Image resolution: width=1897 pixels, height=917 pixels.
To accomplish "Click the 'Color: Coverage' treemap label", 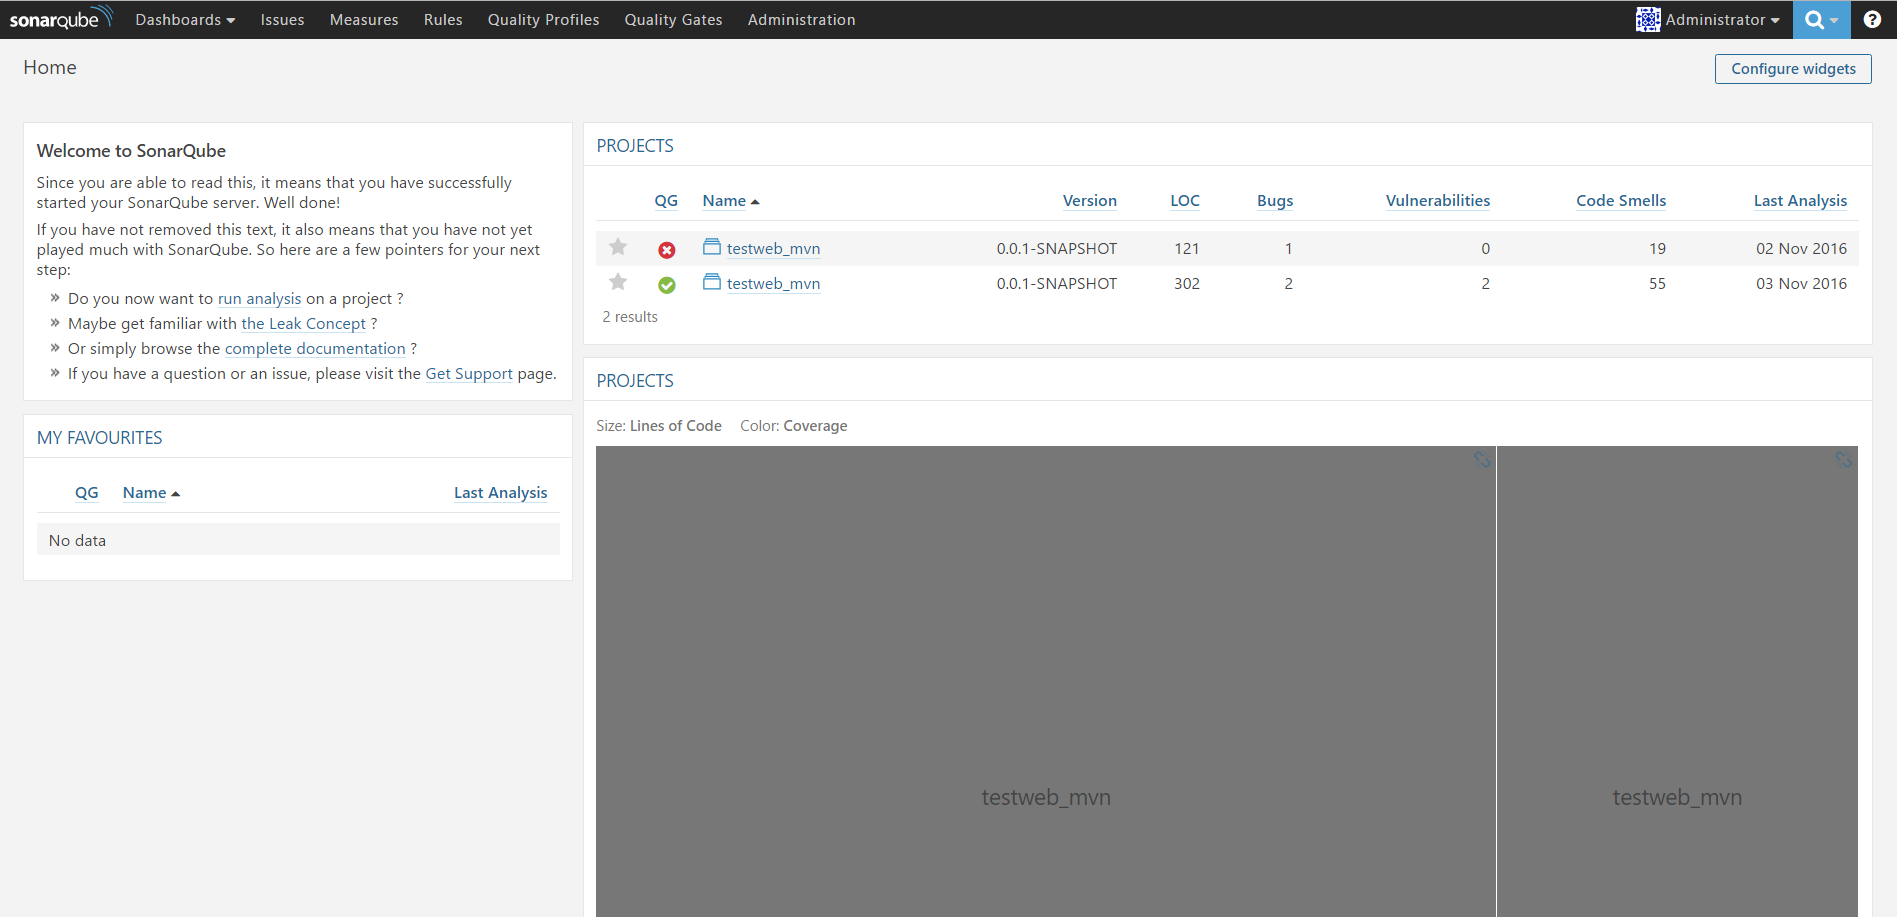I will (x=793, y=426).
